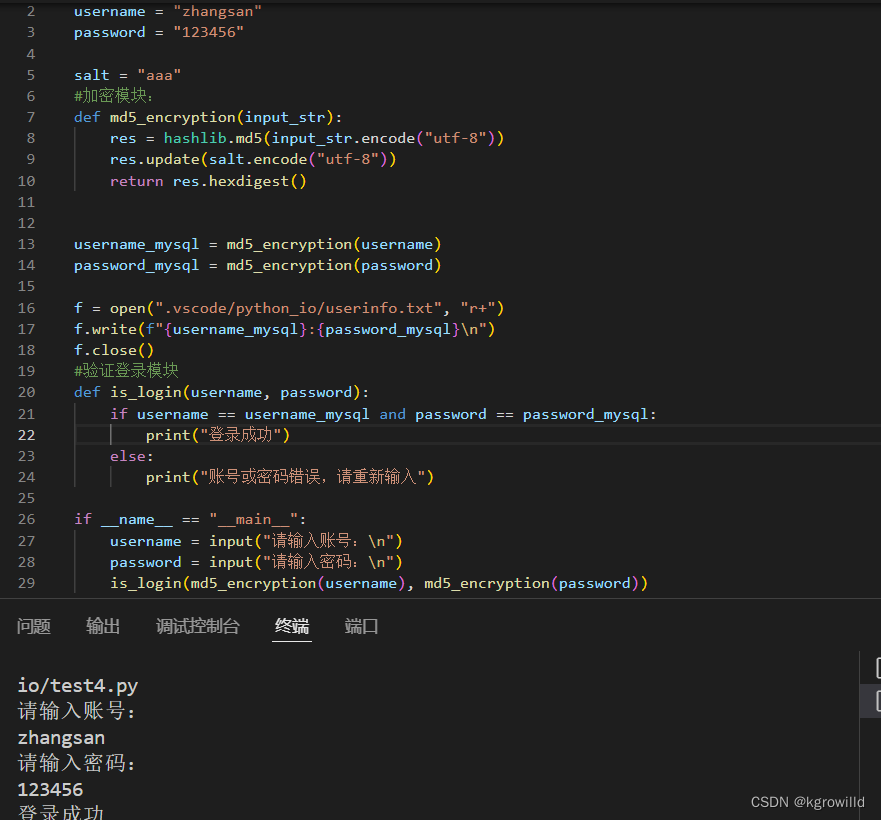
Task: Click the 'input("请输入账号' line
Action: [x=256, y=541]
